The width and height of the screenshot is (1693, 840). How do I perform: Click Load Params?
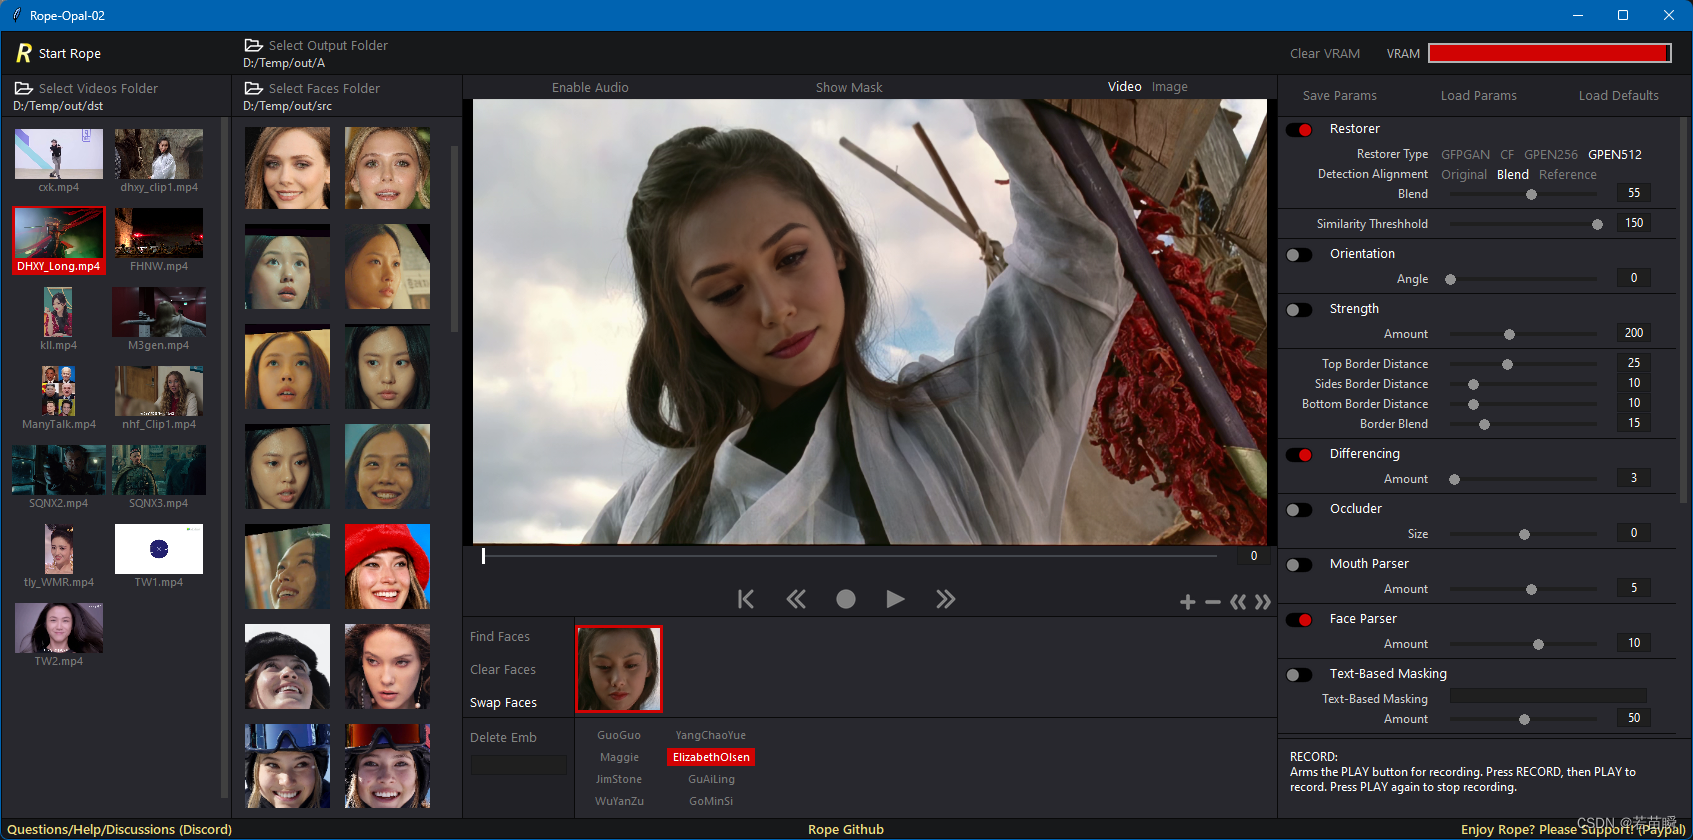pyautogui.click(x=1479, y=95)
